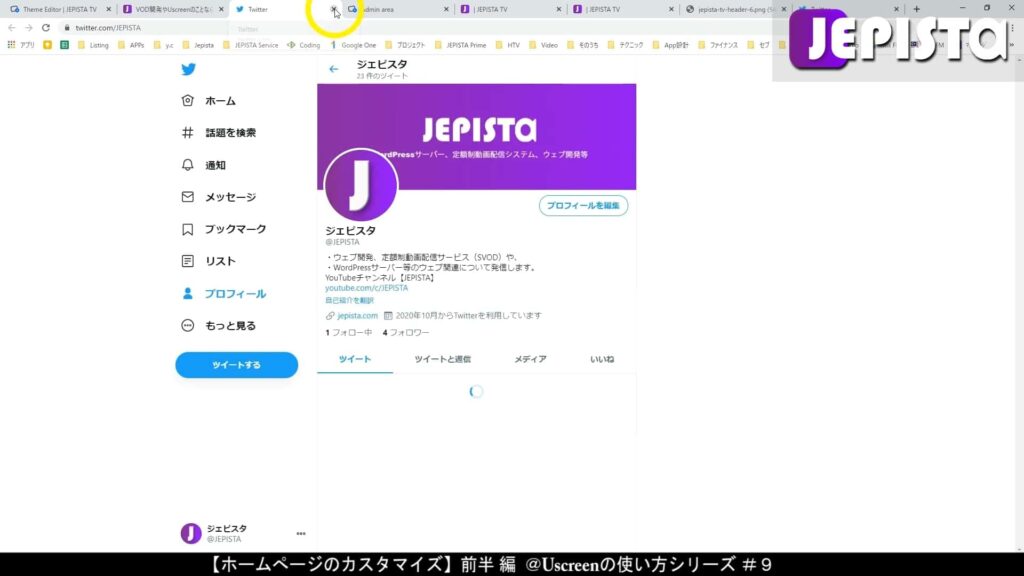Screen dimensions: 1024x576
Task: Click the bookmark ribbon icon
Action: click(187, 229)
